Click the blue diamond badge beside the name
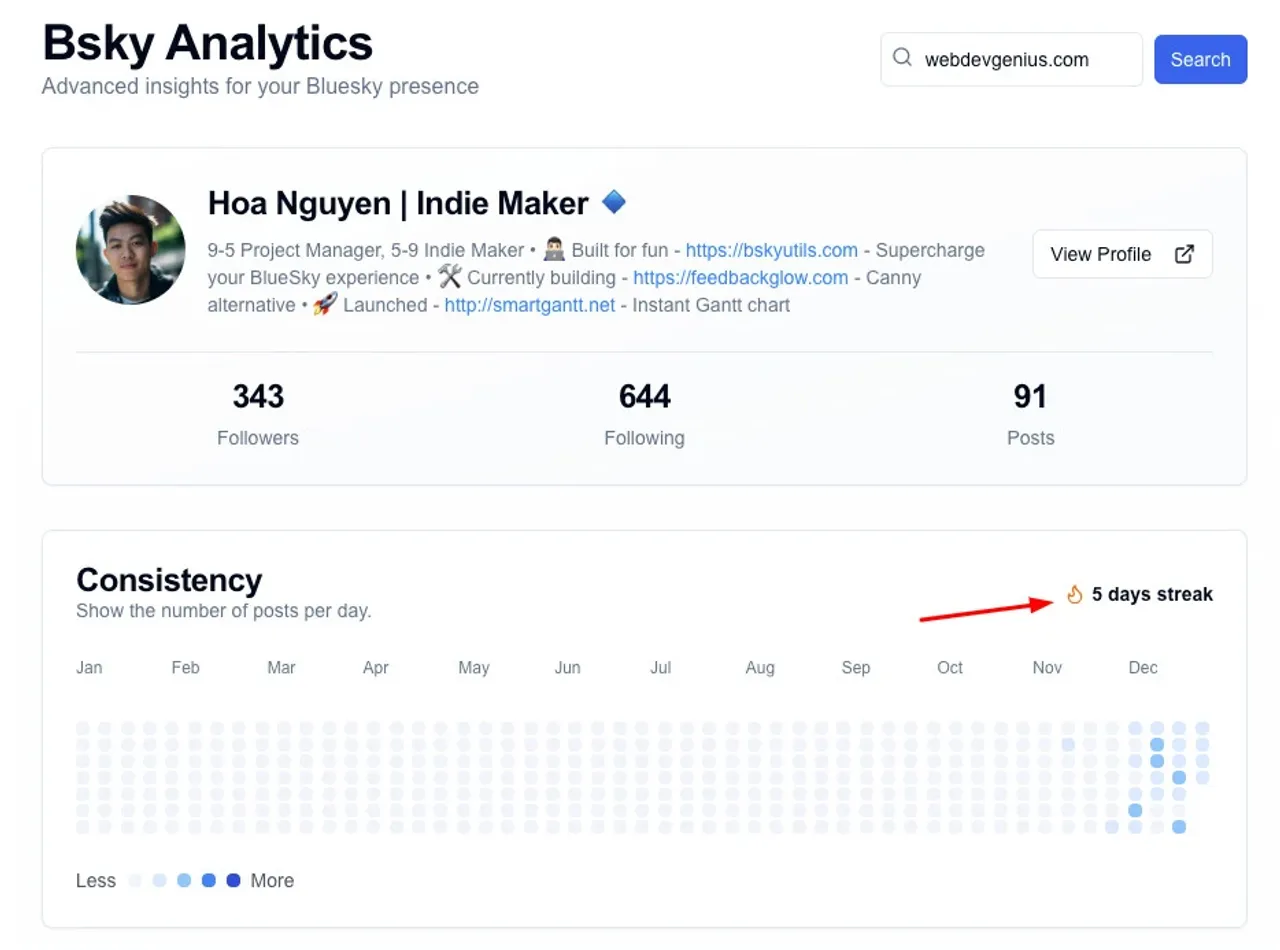This screenshot has height=950, width=1280. pos(614,203)
